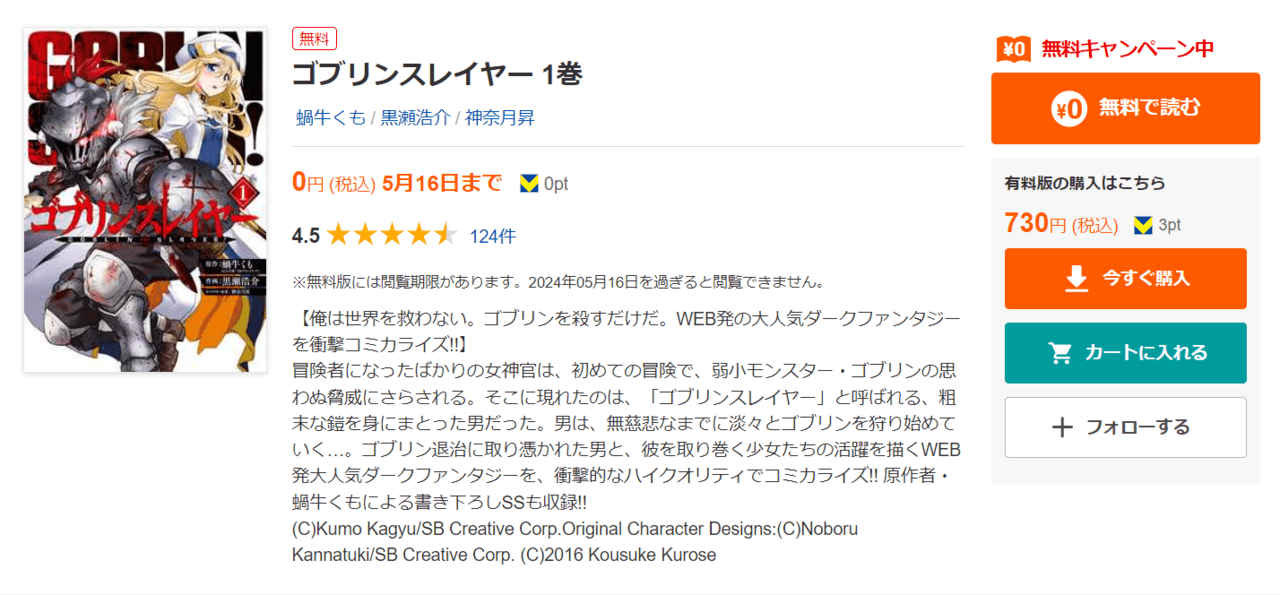Viewport: 1280px width, 595px height.
Task: Open author page for 黒瀬浩介
Action: (415, 118)
